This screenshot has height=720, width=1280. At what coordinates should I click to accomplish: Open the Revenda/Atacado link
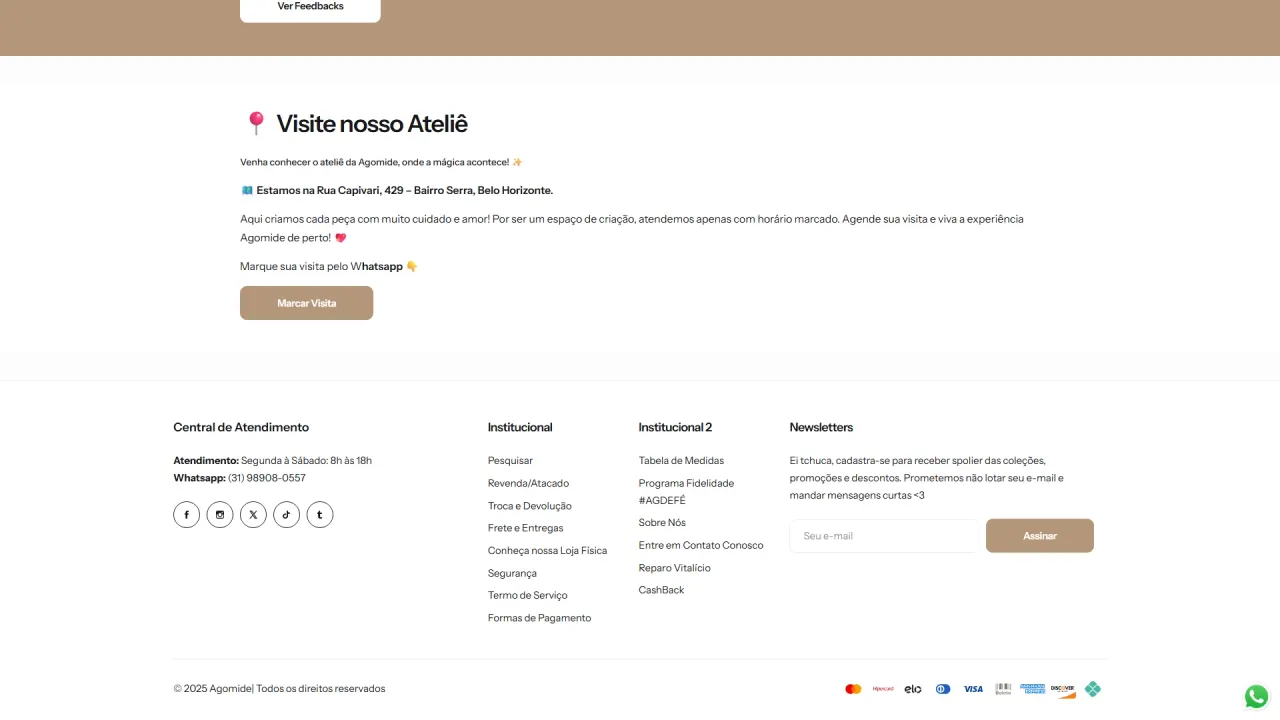528,483
